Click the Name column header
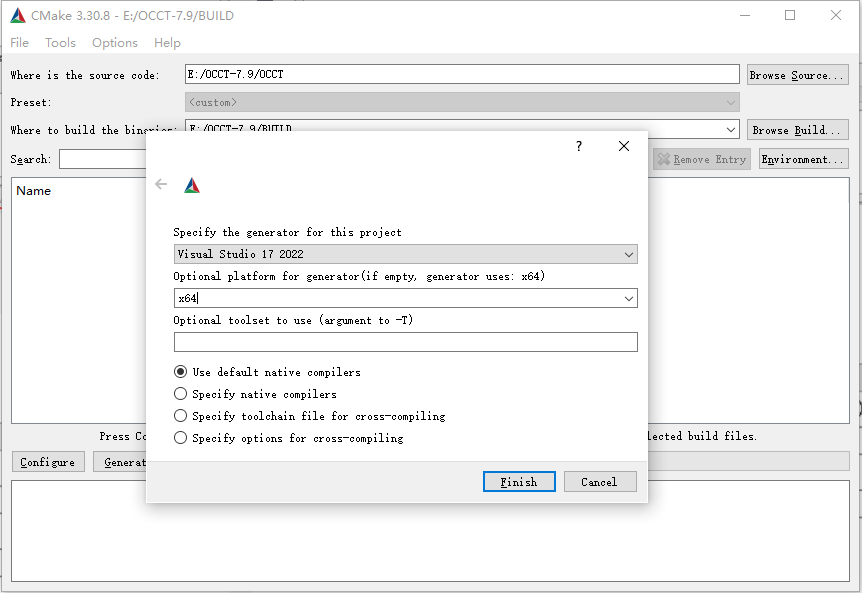 (34, 191)
